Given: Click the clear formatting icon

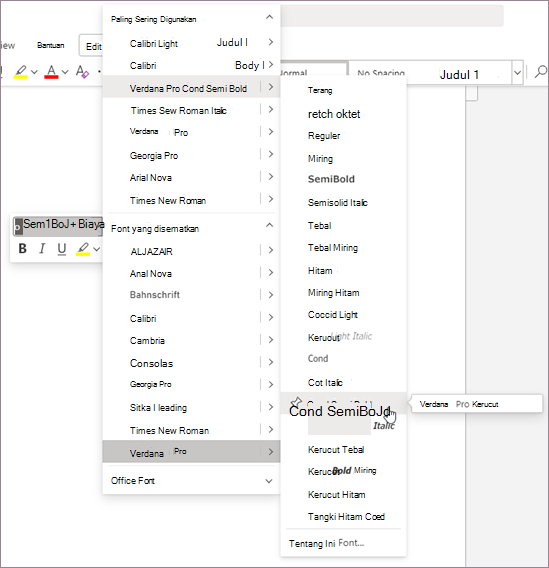Looking at the screenshot, I should click(82, 71).
